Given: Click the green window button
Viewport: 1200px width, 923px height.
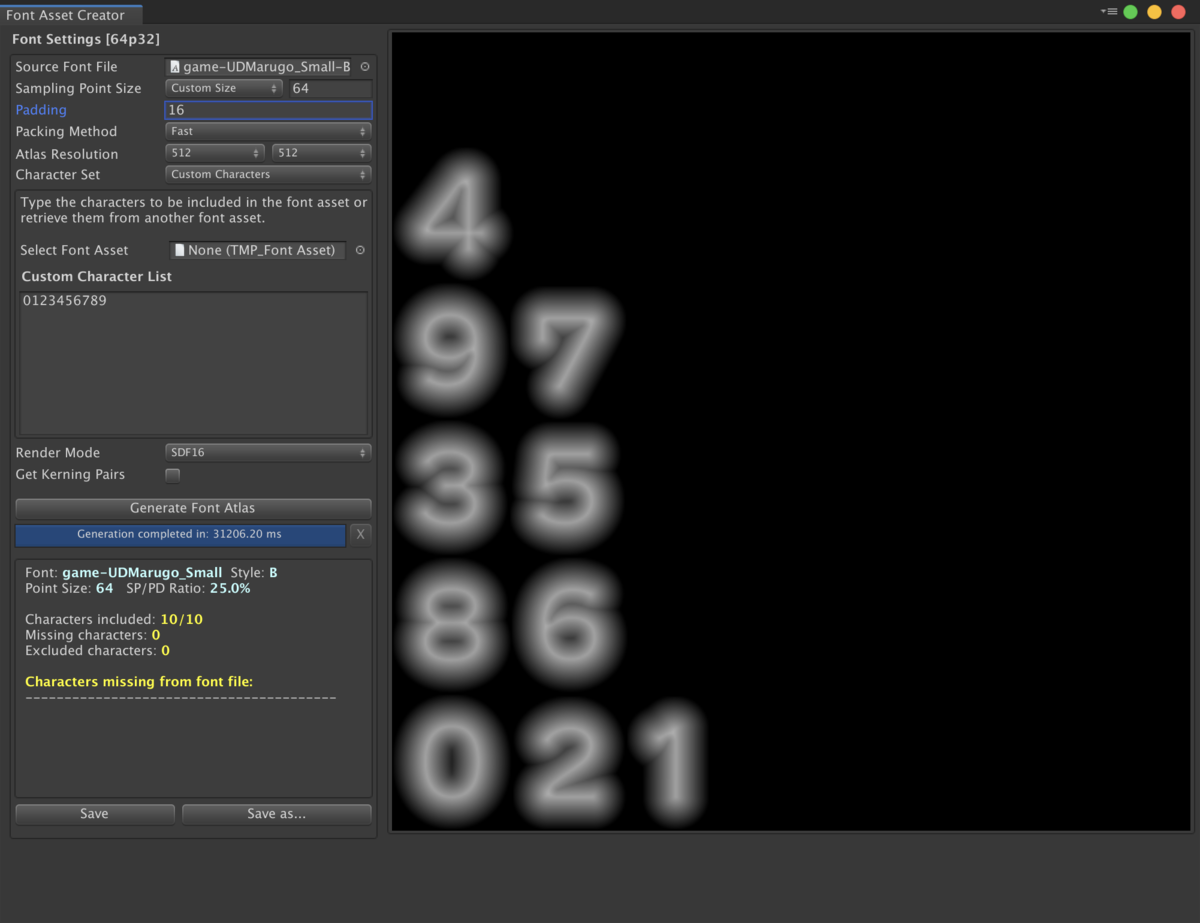Looking at the screenshot, I should pos(1130,12).
